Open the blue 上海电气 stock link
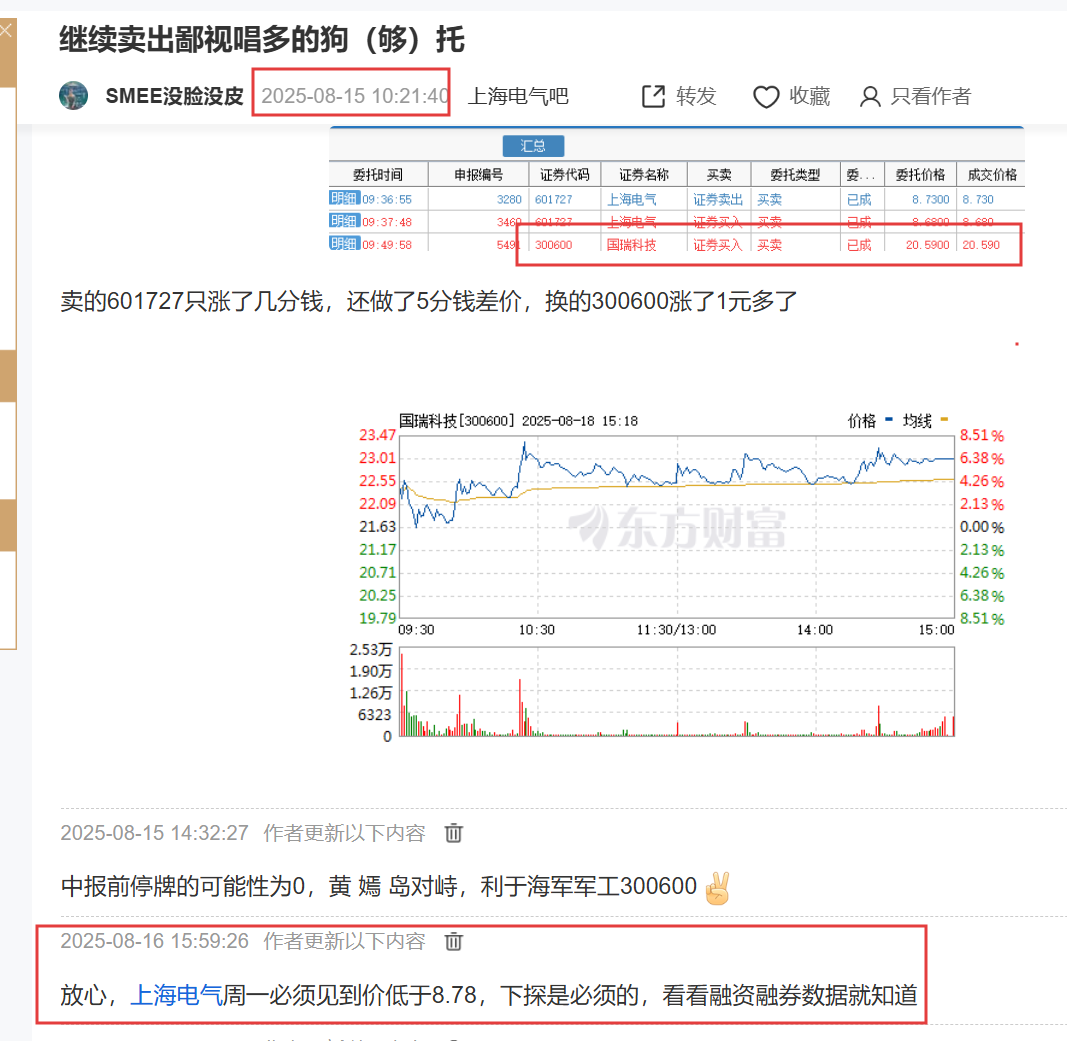The image size is (1067, 1041). [x=176, y=995]
